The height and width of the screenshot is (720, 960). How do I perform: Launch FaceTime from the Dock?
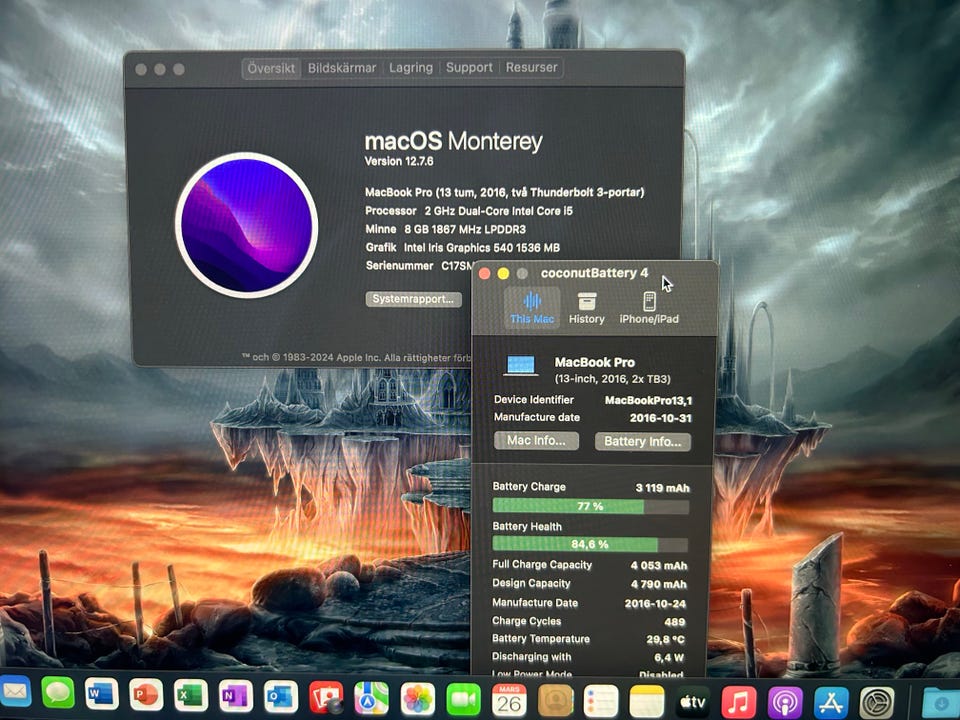[463, 699]
